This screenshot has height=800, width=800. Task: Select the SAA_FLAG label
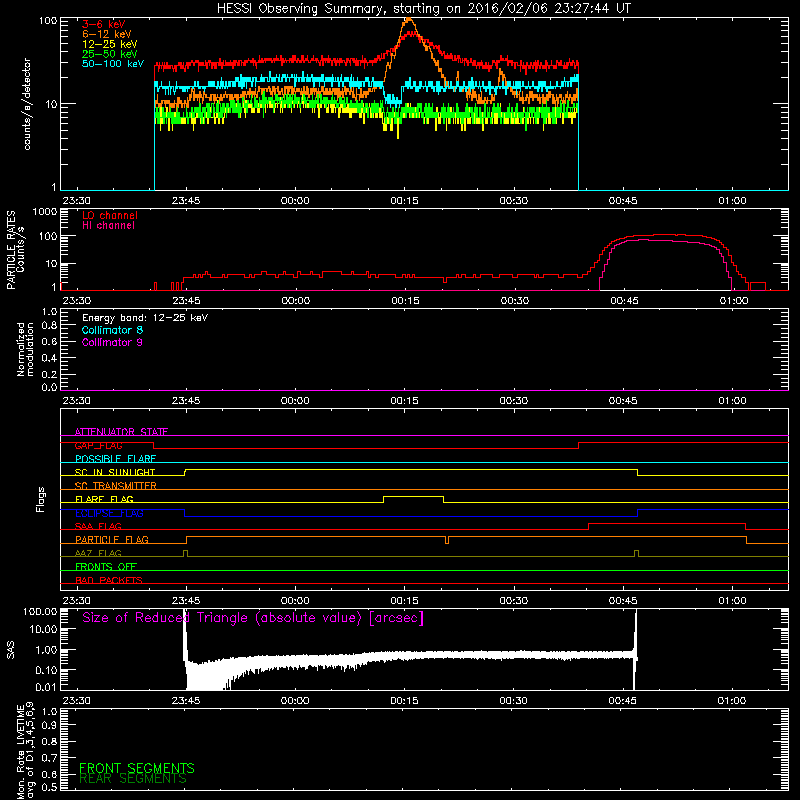tap(98, 527)
